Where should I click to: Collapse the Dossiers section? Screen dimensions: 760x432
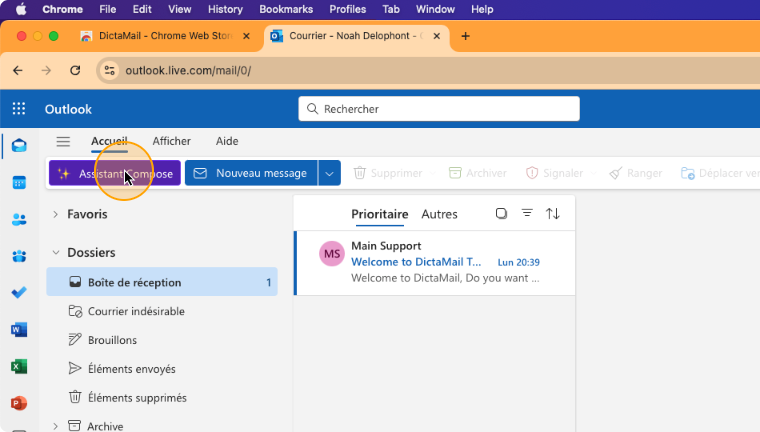56,253
